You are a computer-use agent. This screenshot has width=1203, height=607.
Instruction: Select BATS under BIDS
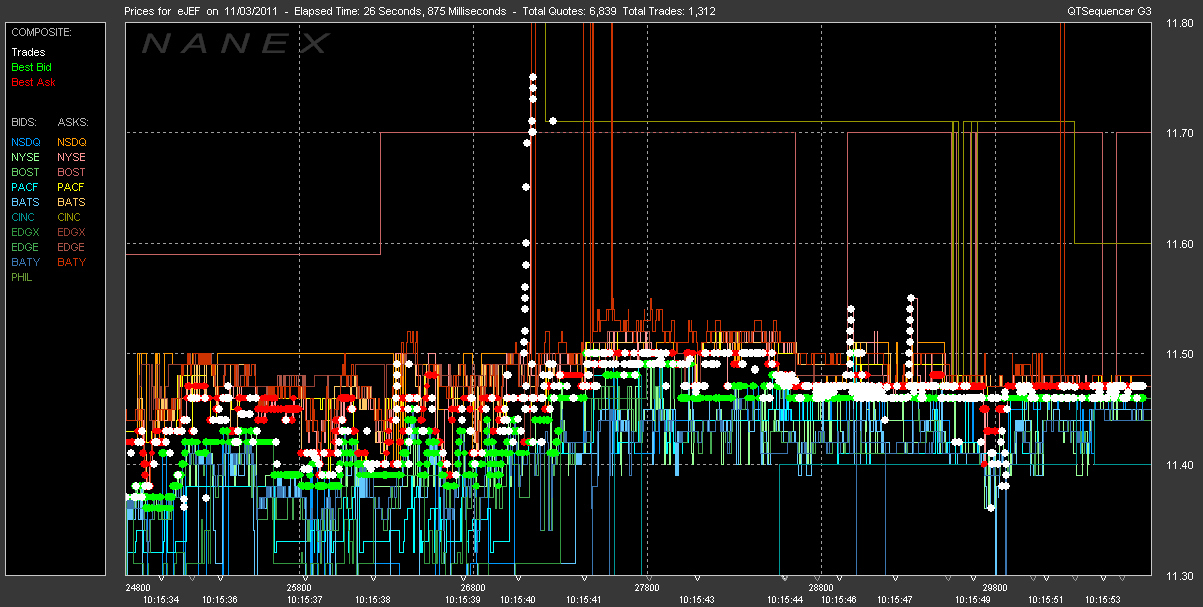click(26, 201)
